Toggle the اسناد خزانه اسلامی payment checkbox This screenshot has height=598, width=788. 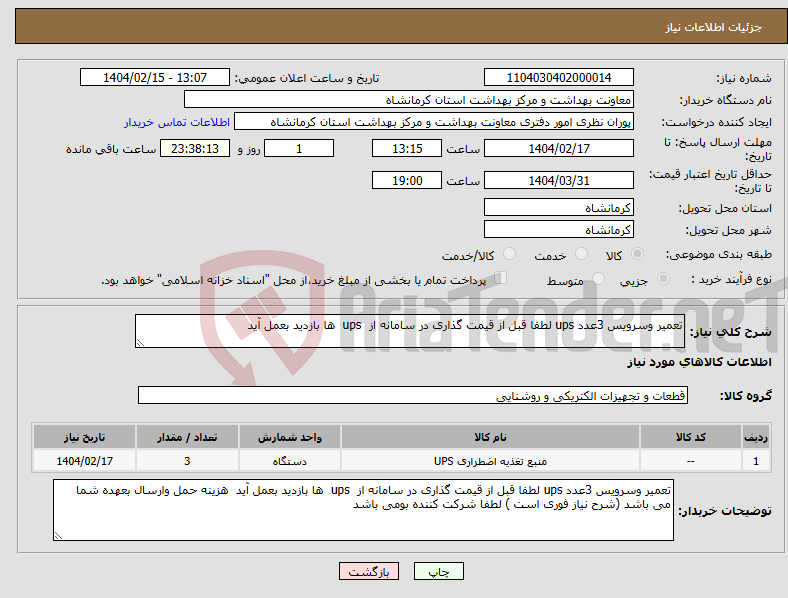coord(501,278)
